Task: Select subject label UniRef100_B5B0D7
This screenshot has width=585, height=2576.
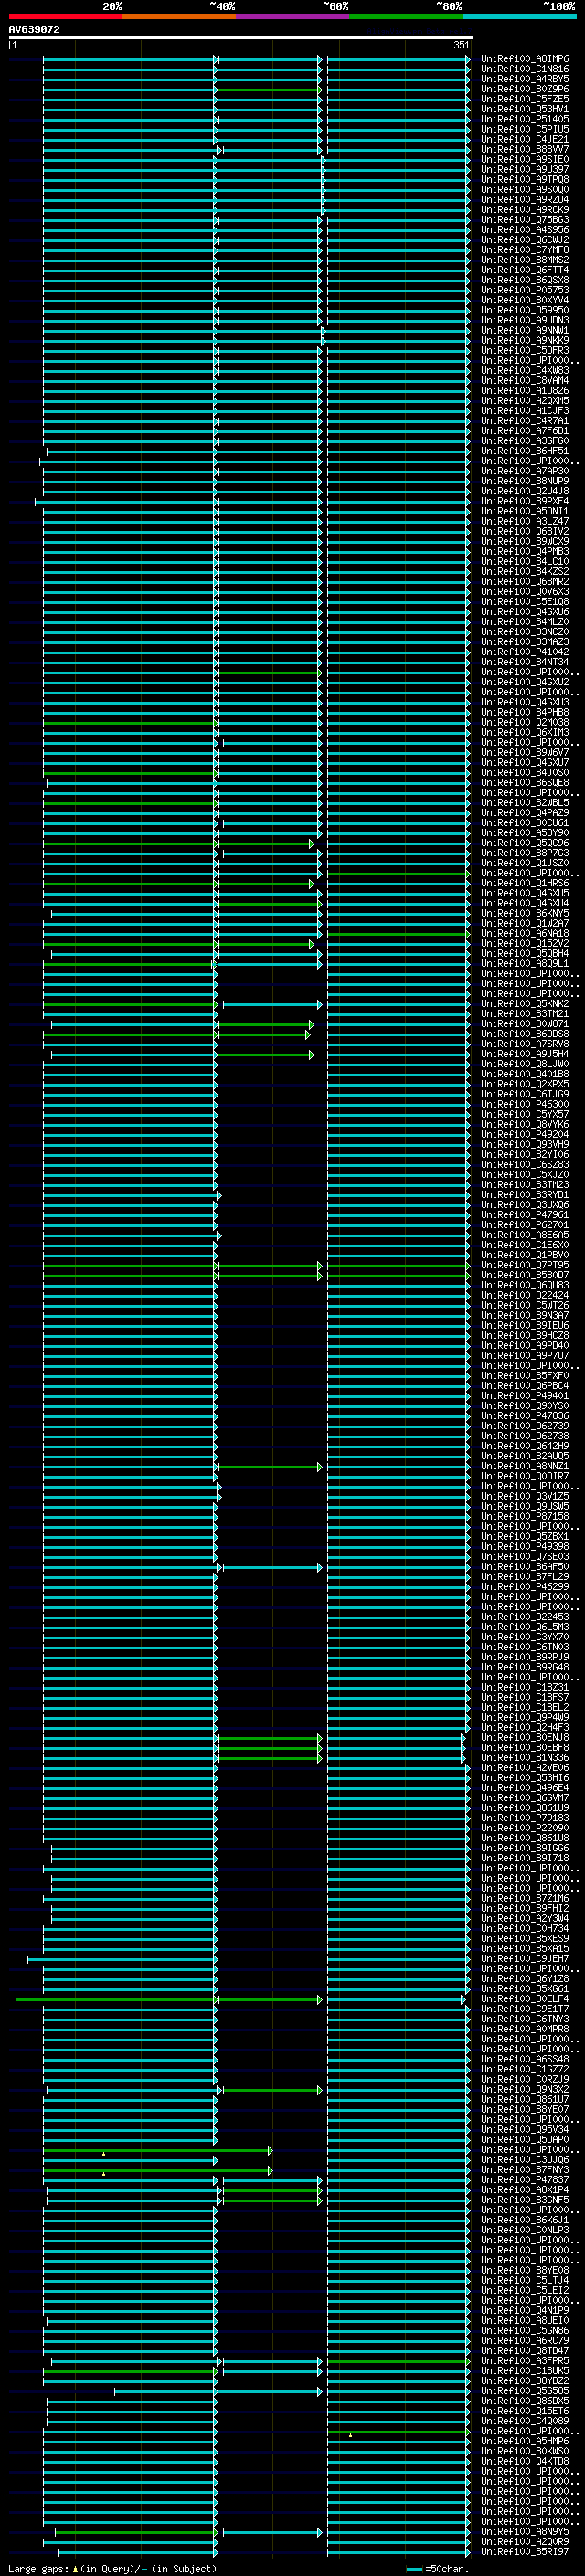Action: [525, 1275]
